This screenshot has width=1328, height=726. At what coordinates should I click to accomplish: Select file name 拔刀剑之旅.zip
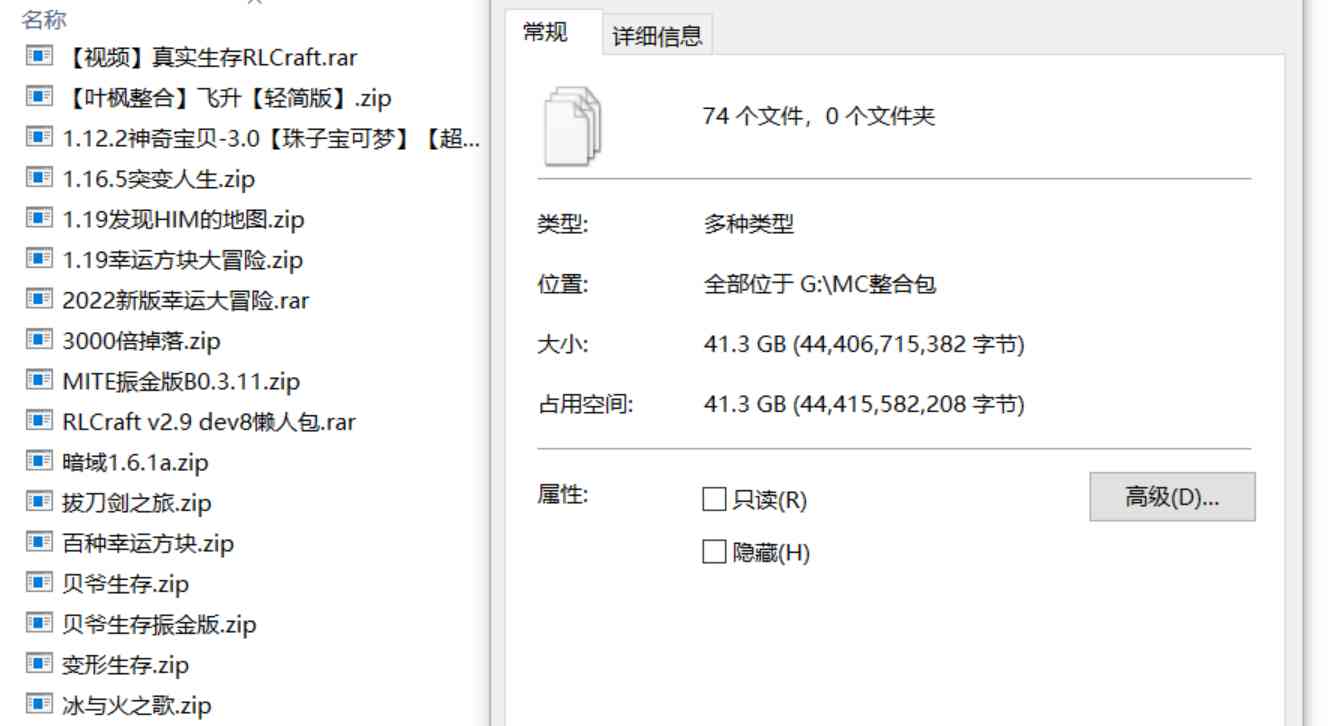point(137,503)
